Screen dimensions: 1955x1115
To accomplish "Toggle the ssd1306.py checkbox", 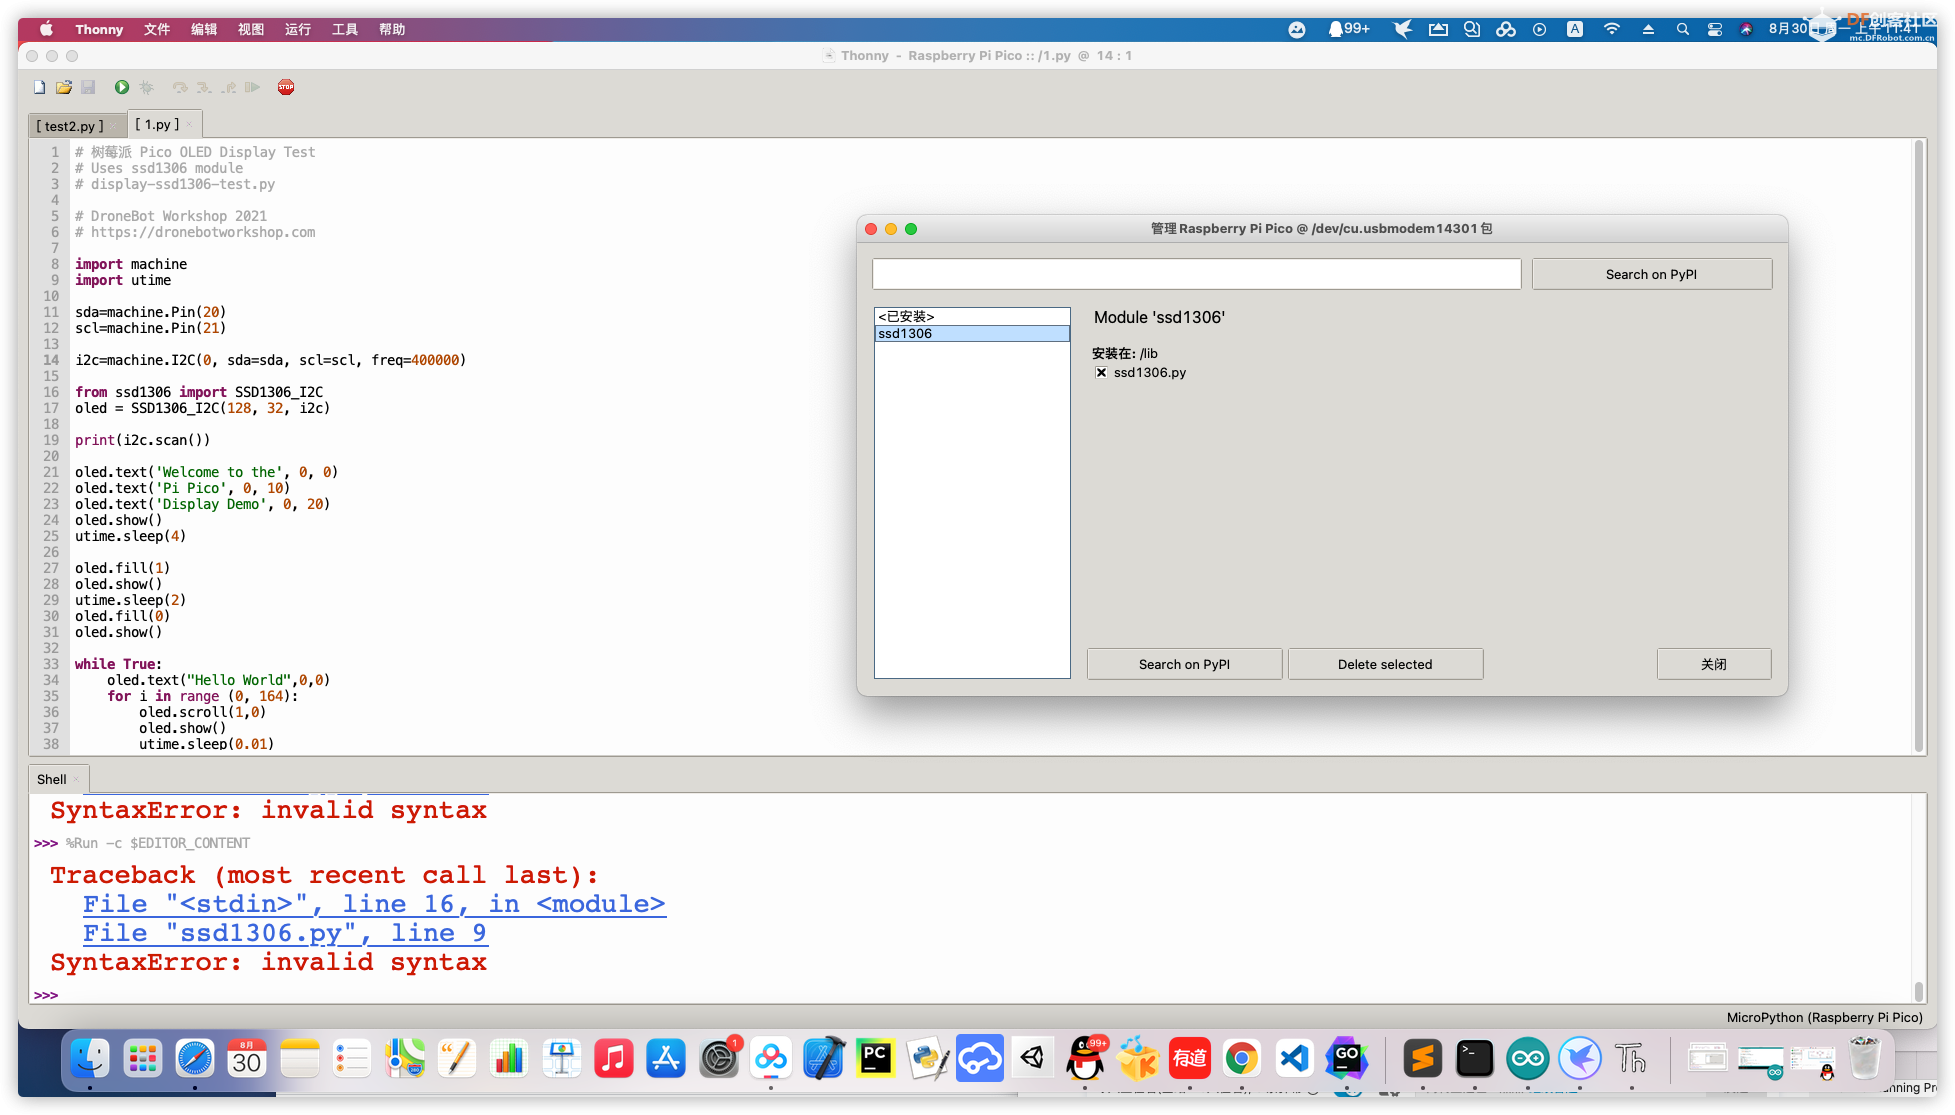I will pyautogui.click(x=1101, y=372).
